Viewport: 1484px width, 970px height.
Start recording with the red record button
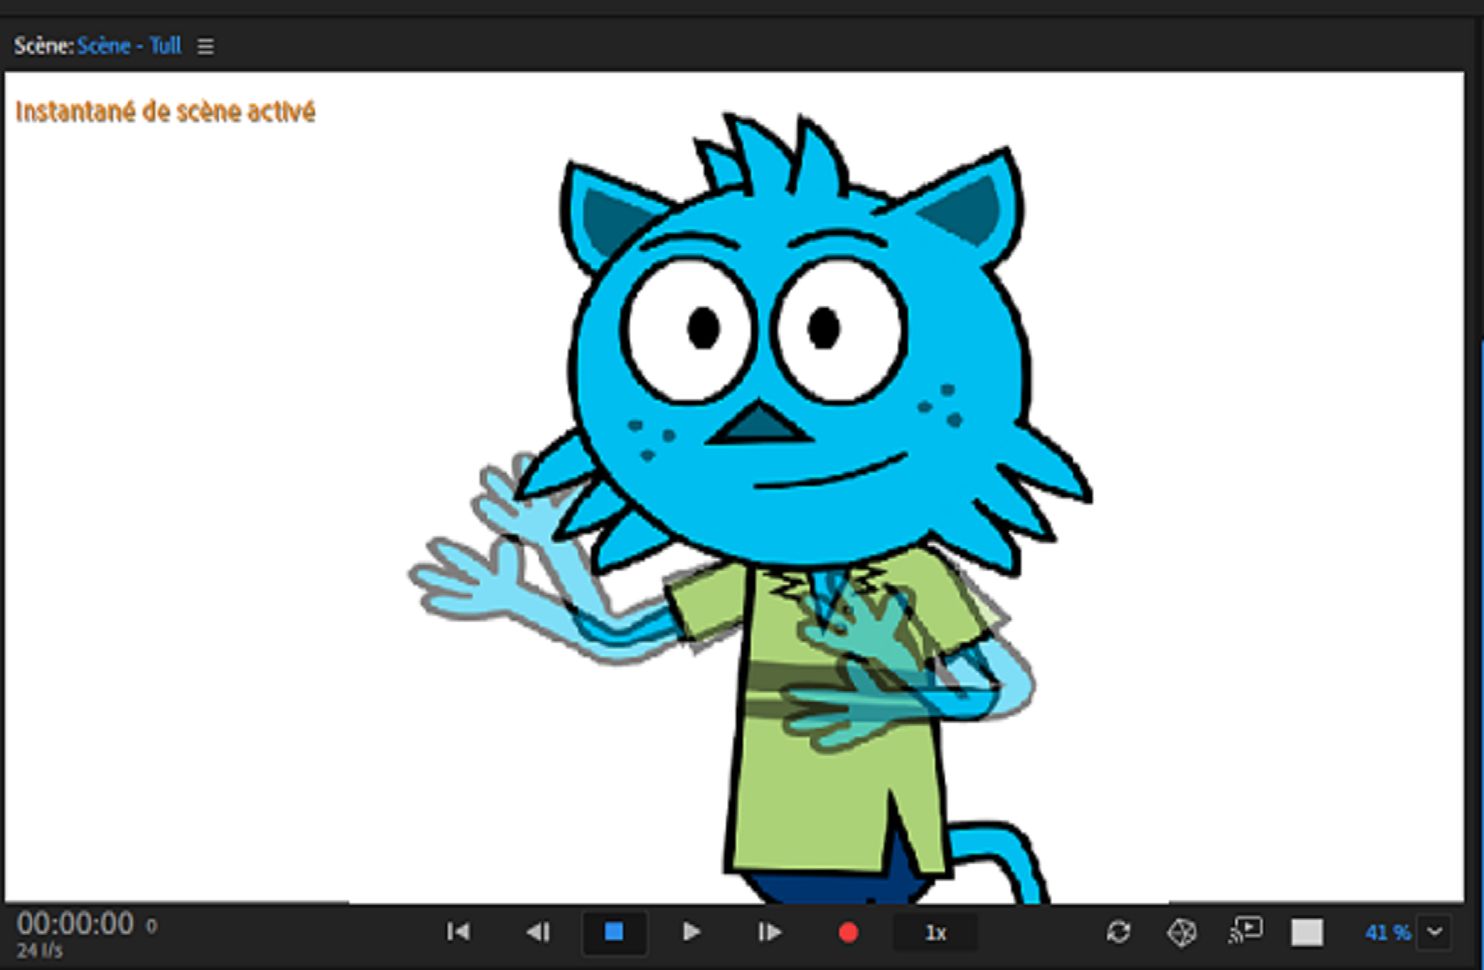848,933
